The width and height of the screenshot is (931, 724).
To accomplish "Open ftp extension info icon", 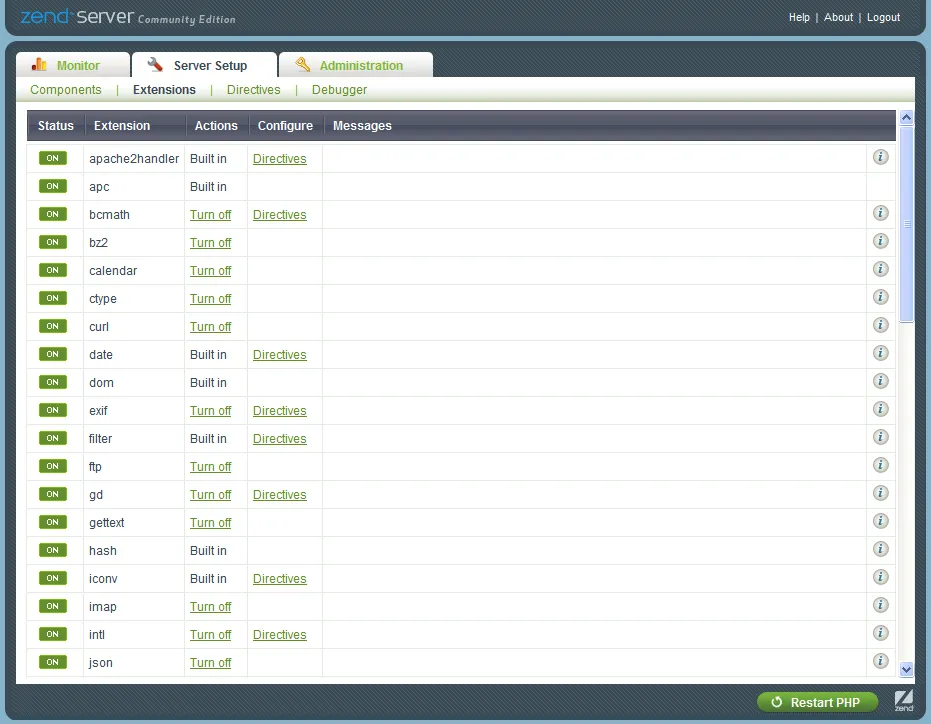I will 881,465.
